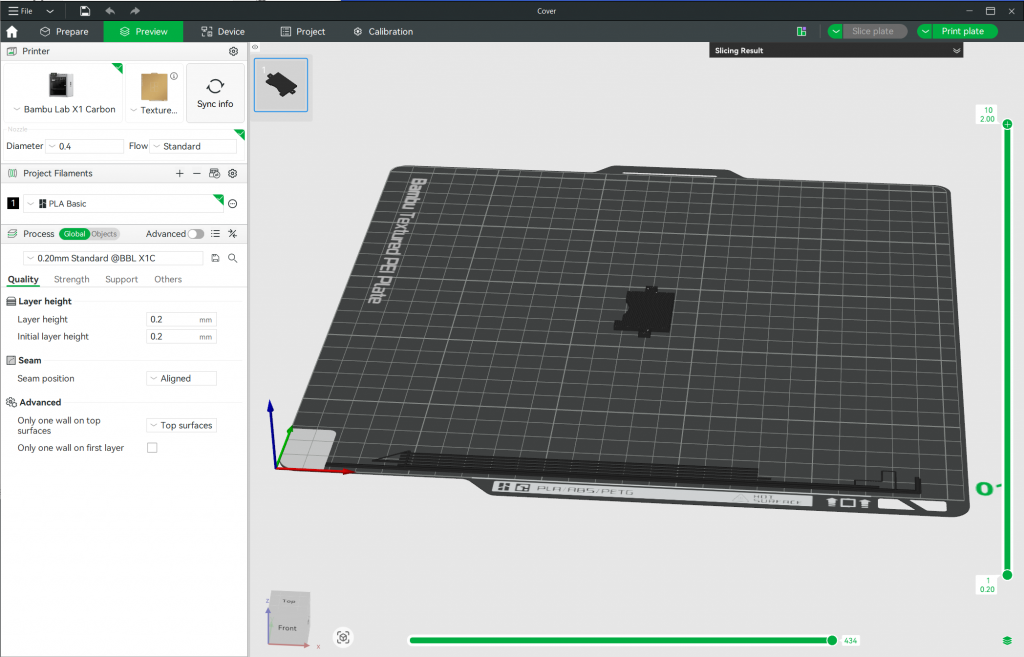The image size is (1024, 657).
Task: Open printer settings gear icon
Action: point(233,51)
